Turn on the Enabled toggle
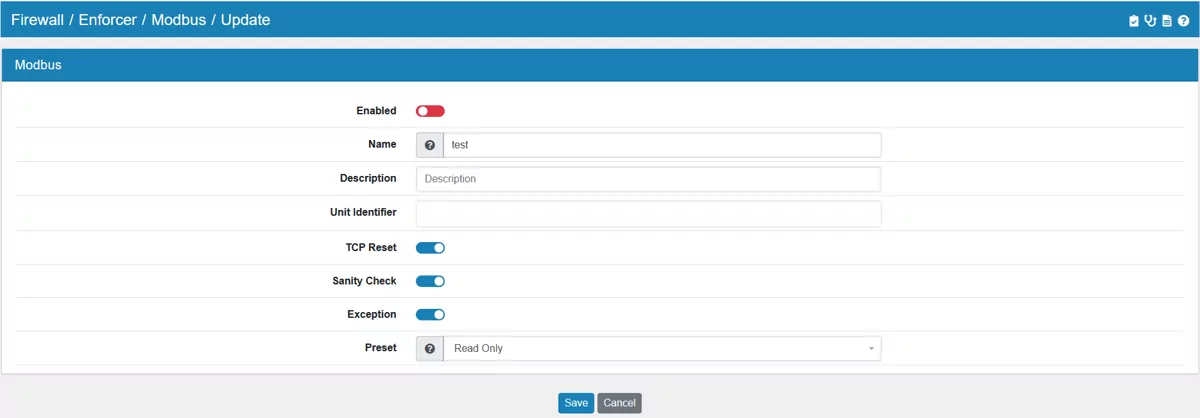 coord(430,111)
